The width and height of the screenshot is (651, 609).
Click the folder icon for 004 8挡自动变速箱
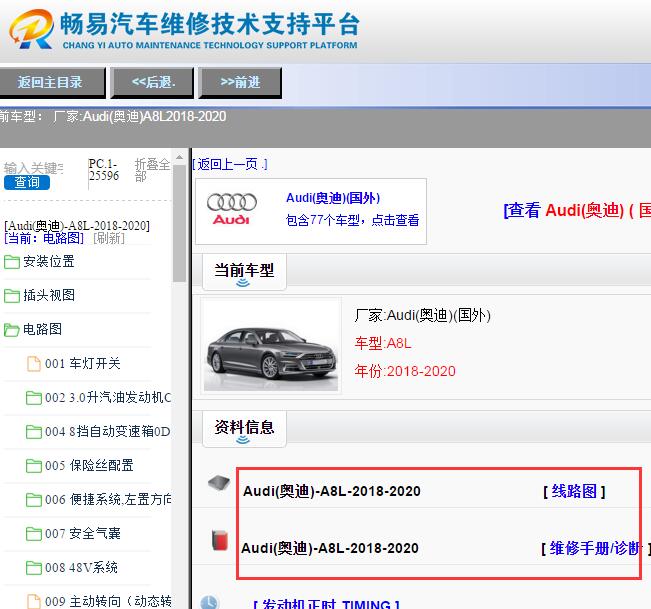point(34,432)
